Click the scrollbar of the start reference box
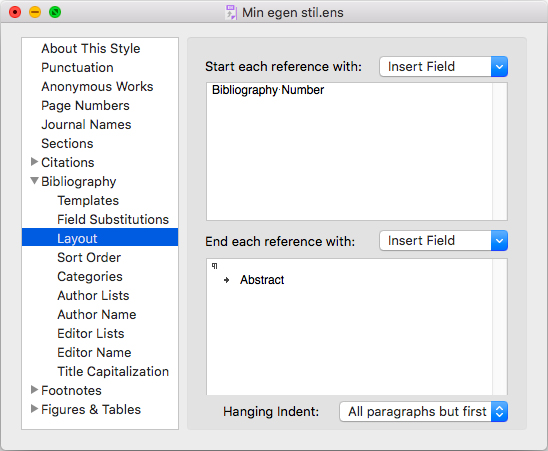This screenshot has width=548, height=451. (500, 151)
